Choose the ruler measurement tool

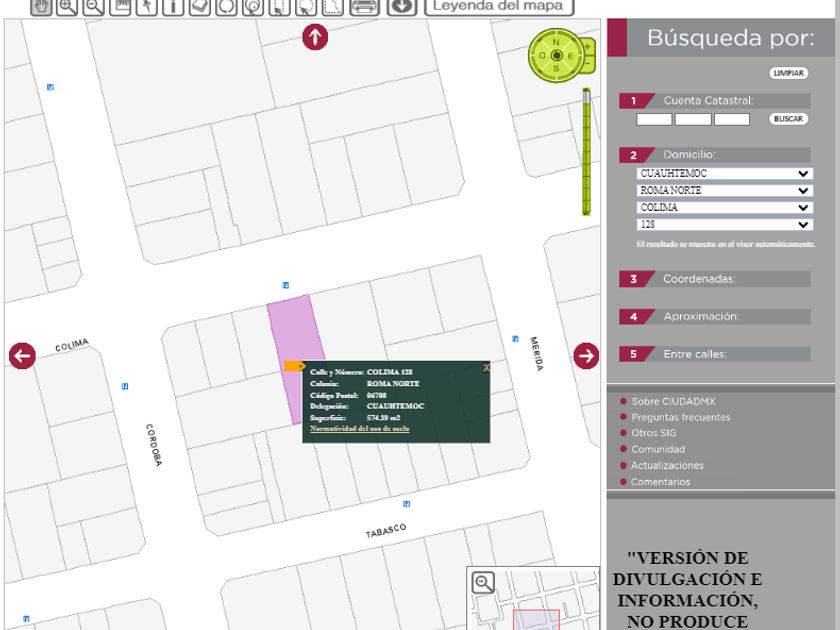(120, 6)
